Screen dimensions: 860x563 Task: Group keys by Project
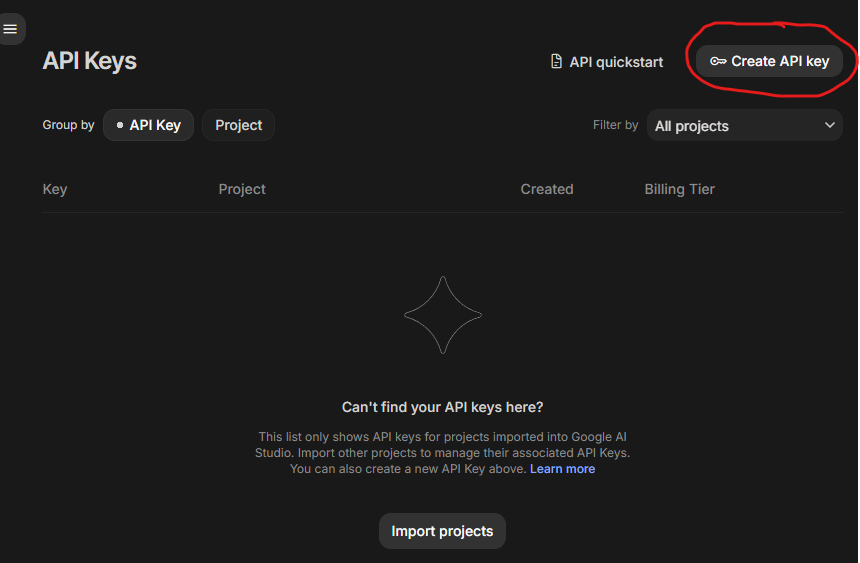coord(239,125)
